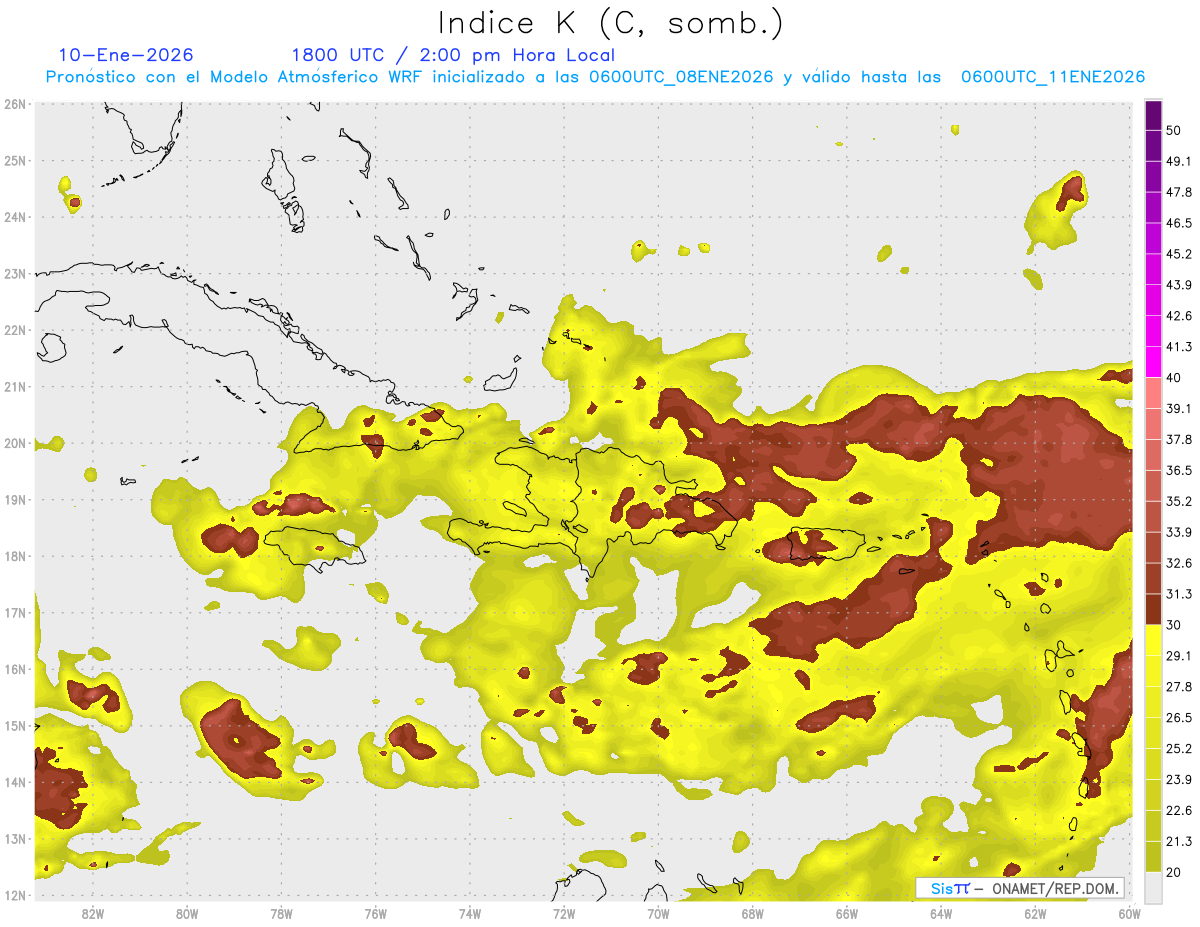Click the "76W" longitude label
This screenshot has width=1200, height=927.
coord(375,913)
